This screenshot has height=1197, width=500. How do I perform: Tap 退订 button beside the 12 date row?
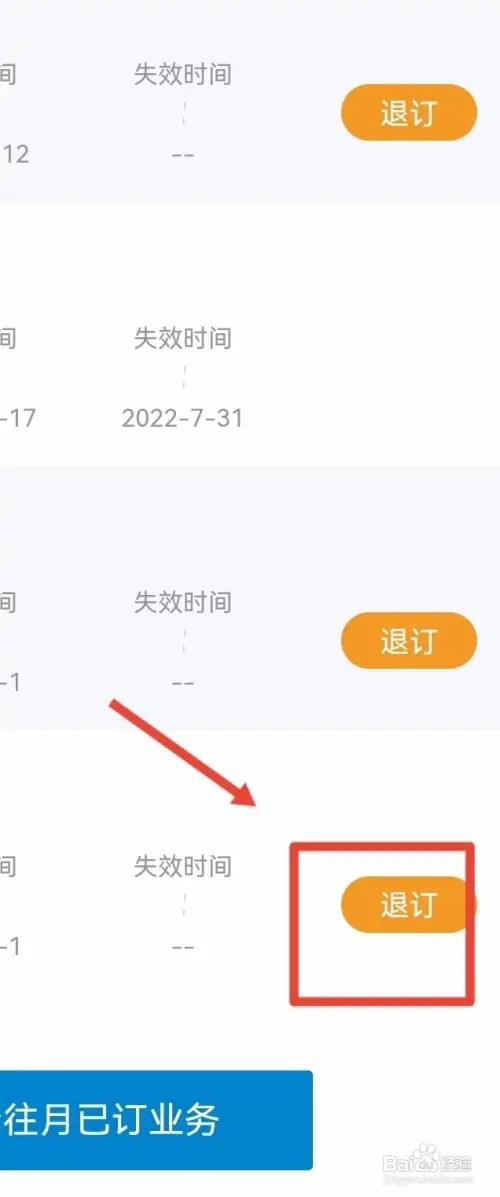coord(409,112)
